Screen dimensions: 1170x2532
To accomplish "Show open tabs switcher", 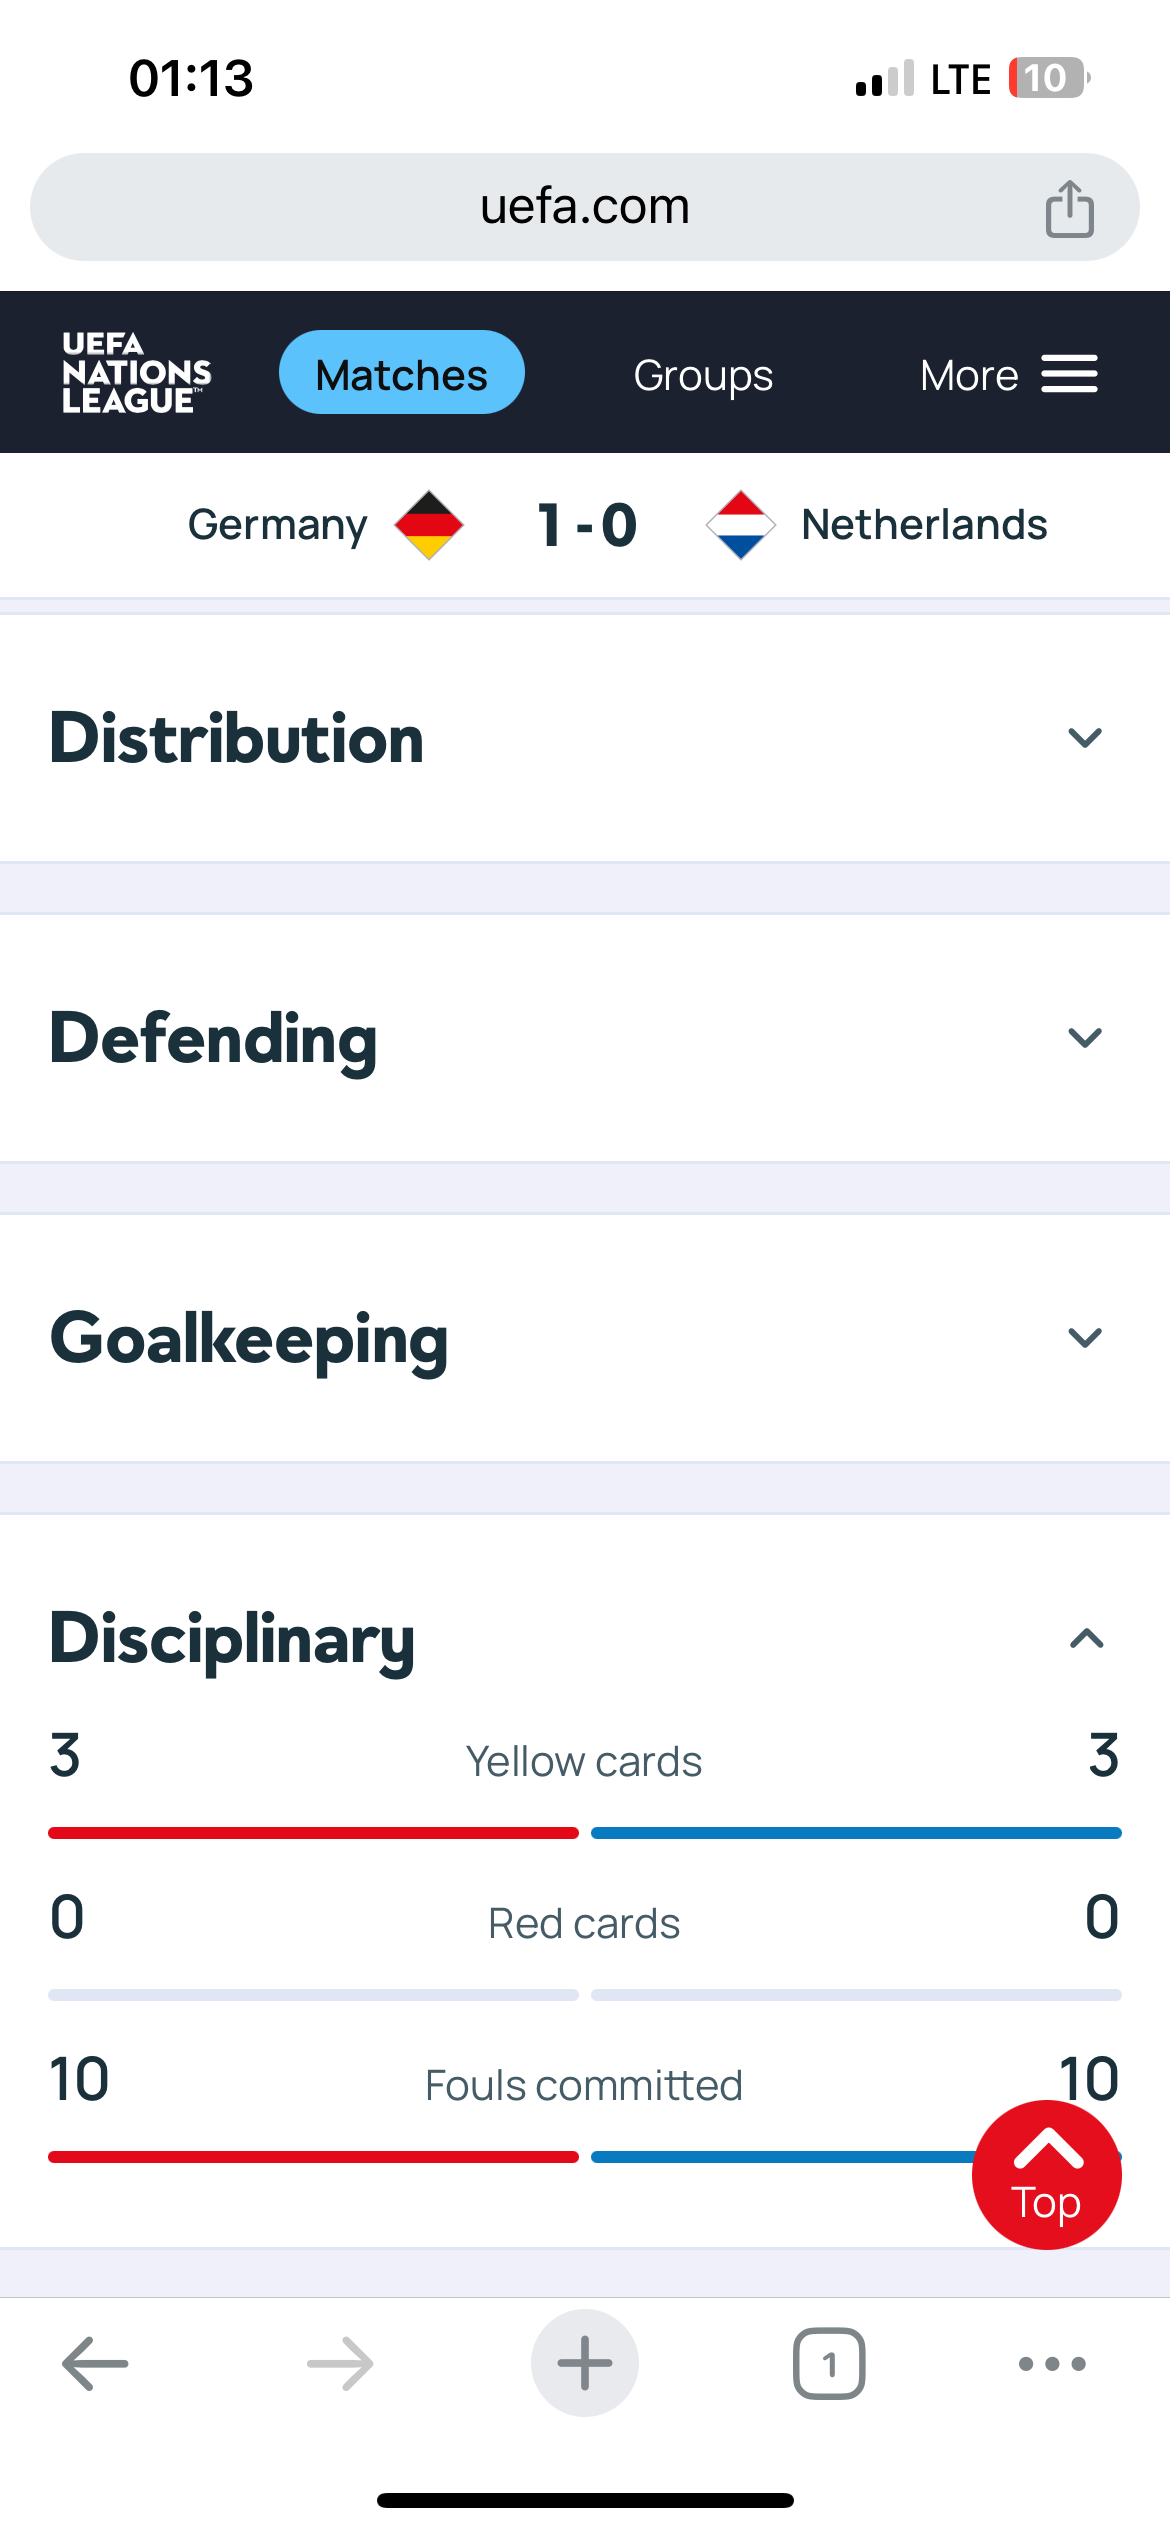I will [829, 2364].
